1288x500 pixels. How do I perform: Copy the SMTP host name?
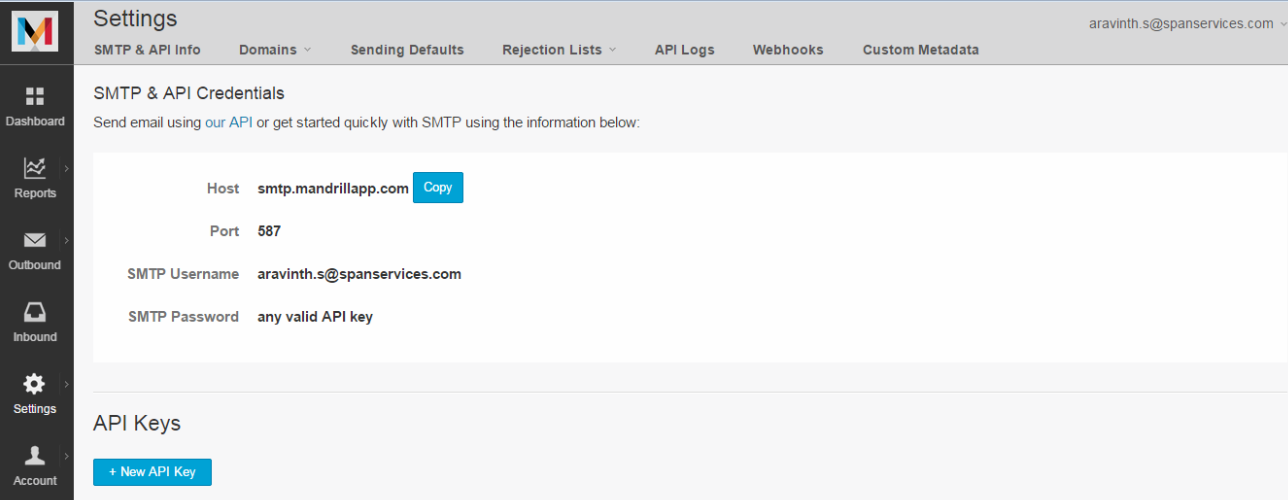click(x=438, y=188)
